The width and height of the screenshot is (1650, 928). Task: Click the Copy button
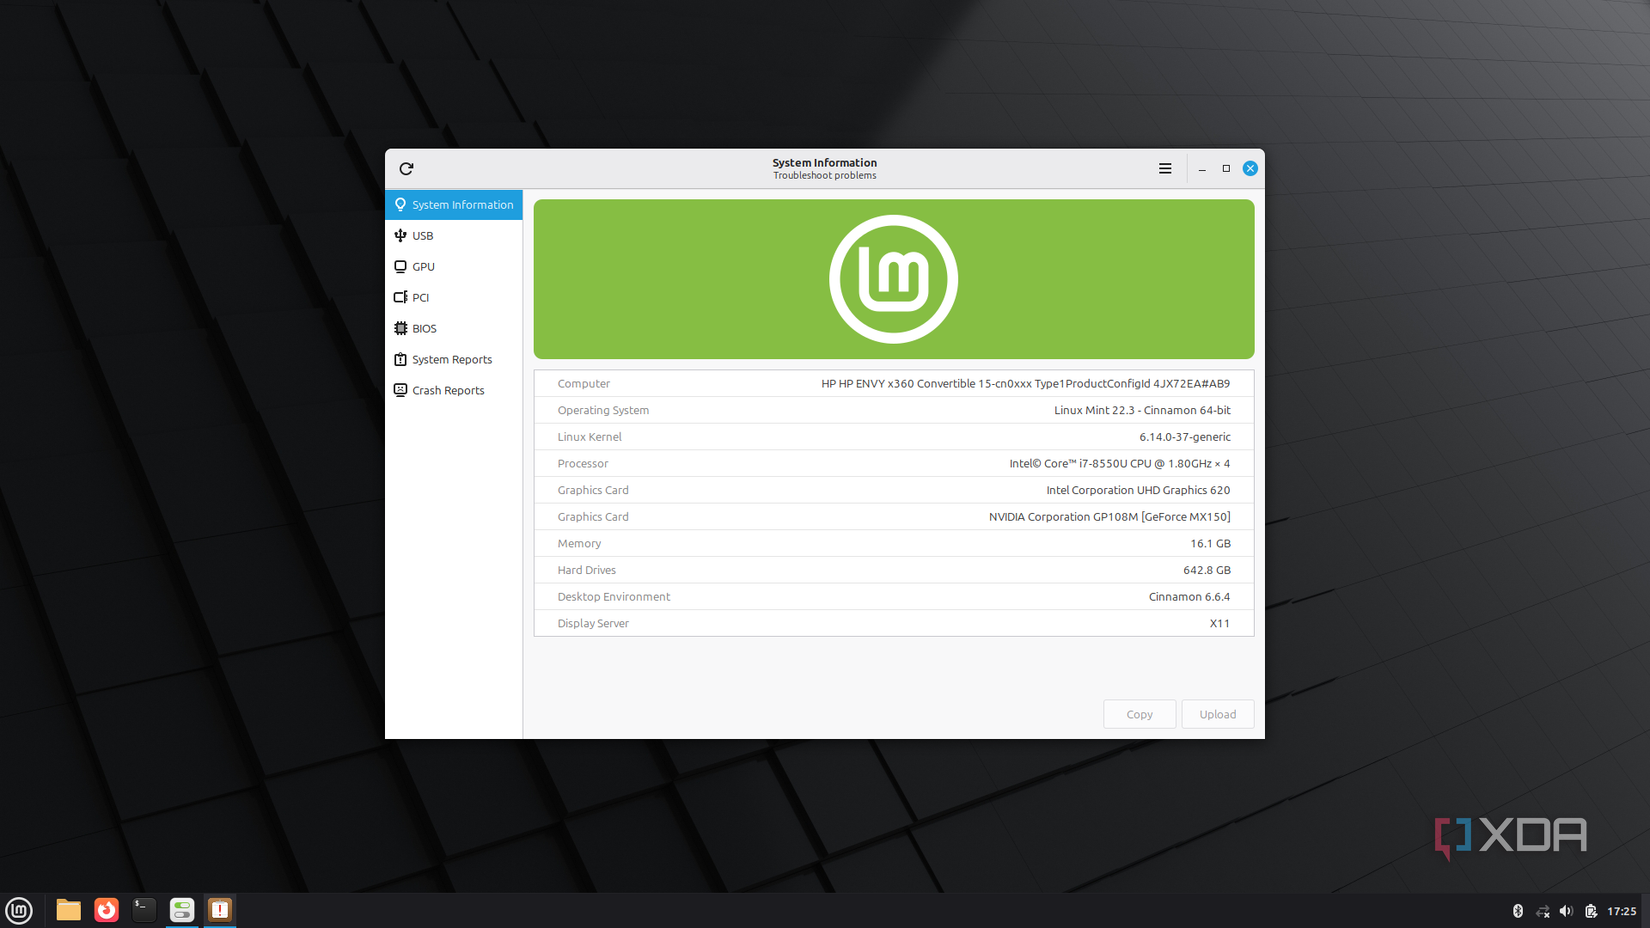tap(1139, 714)
